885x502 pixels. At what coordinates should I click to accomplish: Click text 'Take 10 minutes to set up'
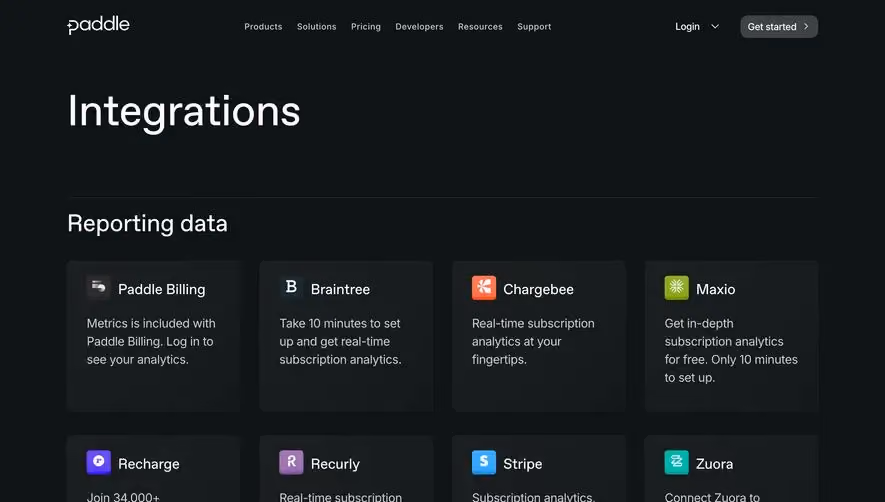[x=340, y=332]
